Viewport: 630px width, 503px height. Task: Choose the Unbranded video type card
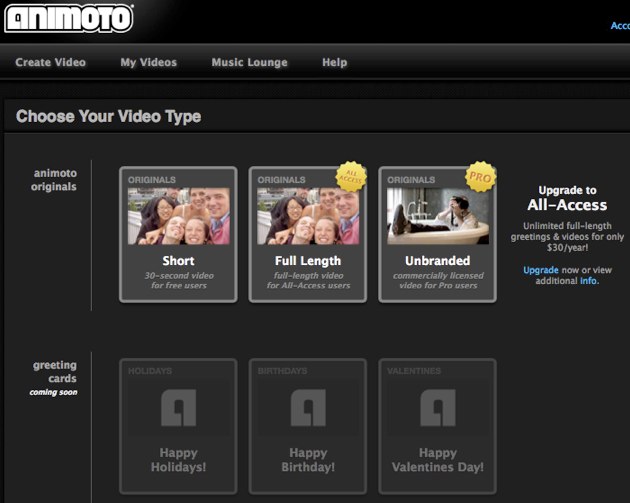click(x=438, y=235)
